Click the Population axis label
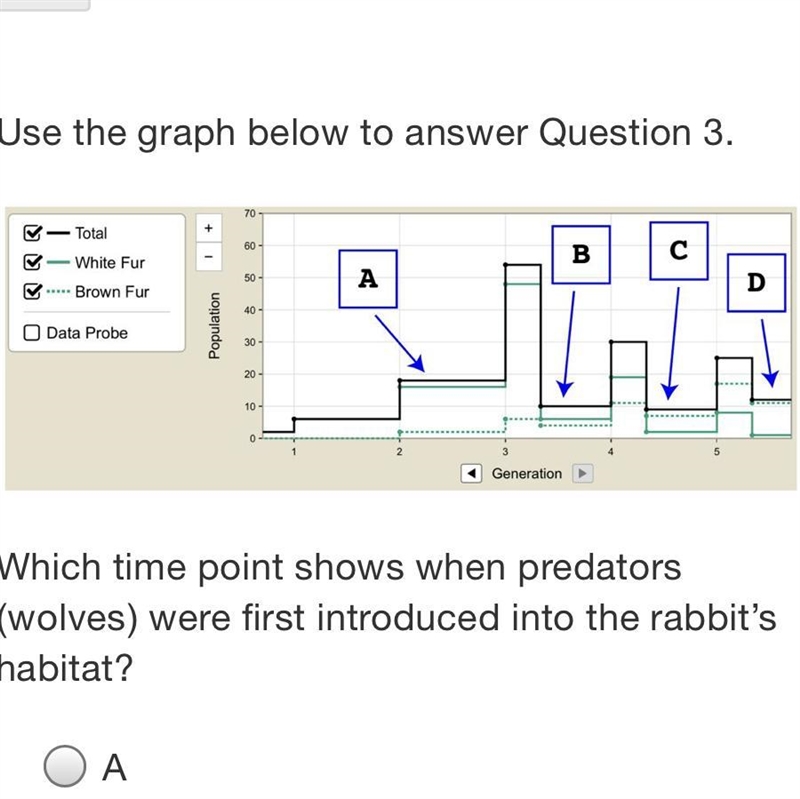Screen dimensions: 800x799 [x=214, y=326]
